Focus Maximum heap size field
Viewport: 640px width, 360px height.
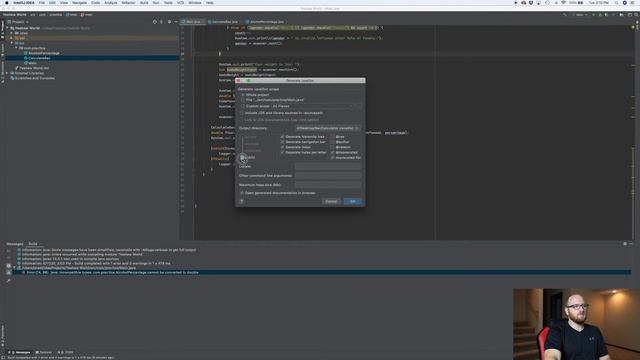click(328, 185)
